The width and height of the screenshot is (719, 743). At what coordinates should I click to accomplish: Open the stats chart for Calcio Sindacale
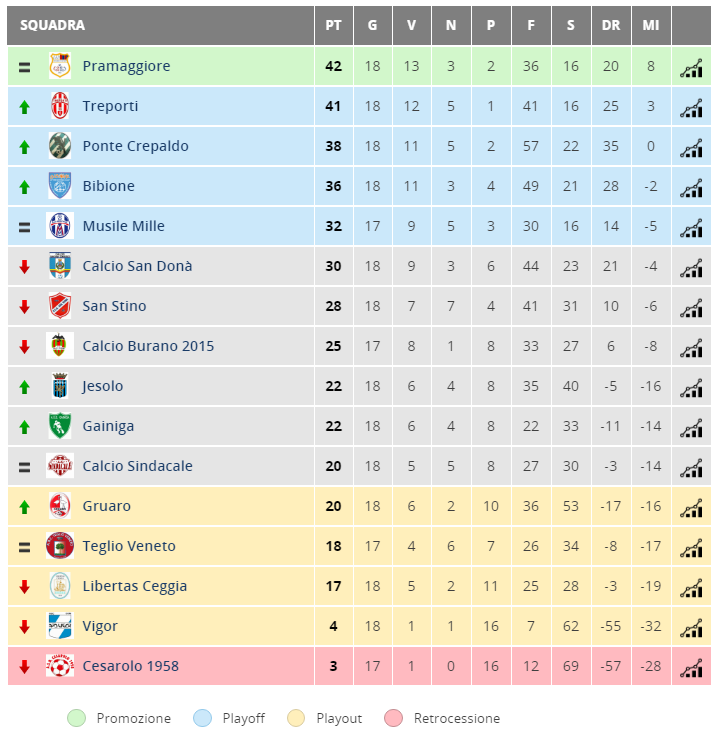[691, 469]
